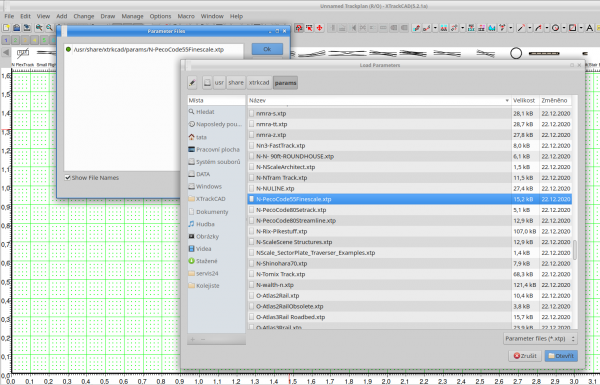Open the Edit menu
The image size is (600, 385).
(x=25, y=16)
